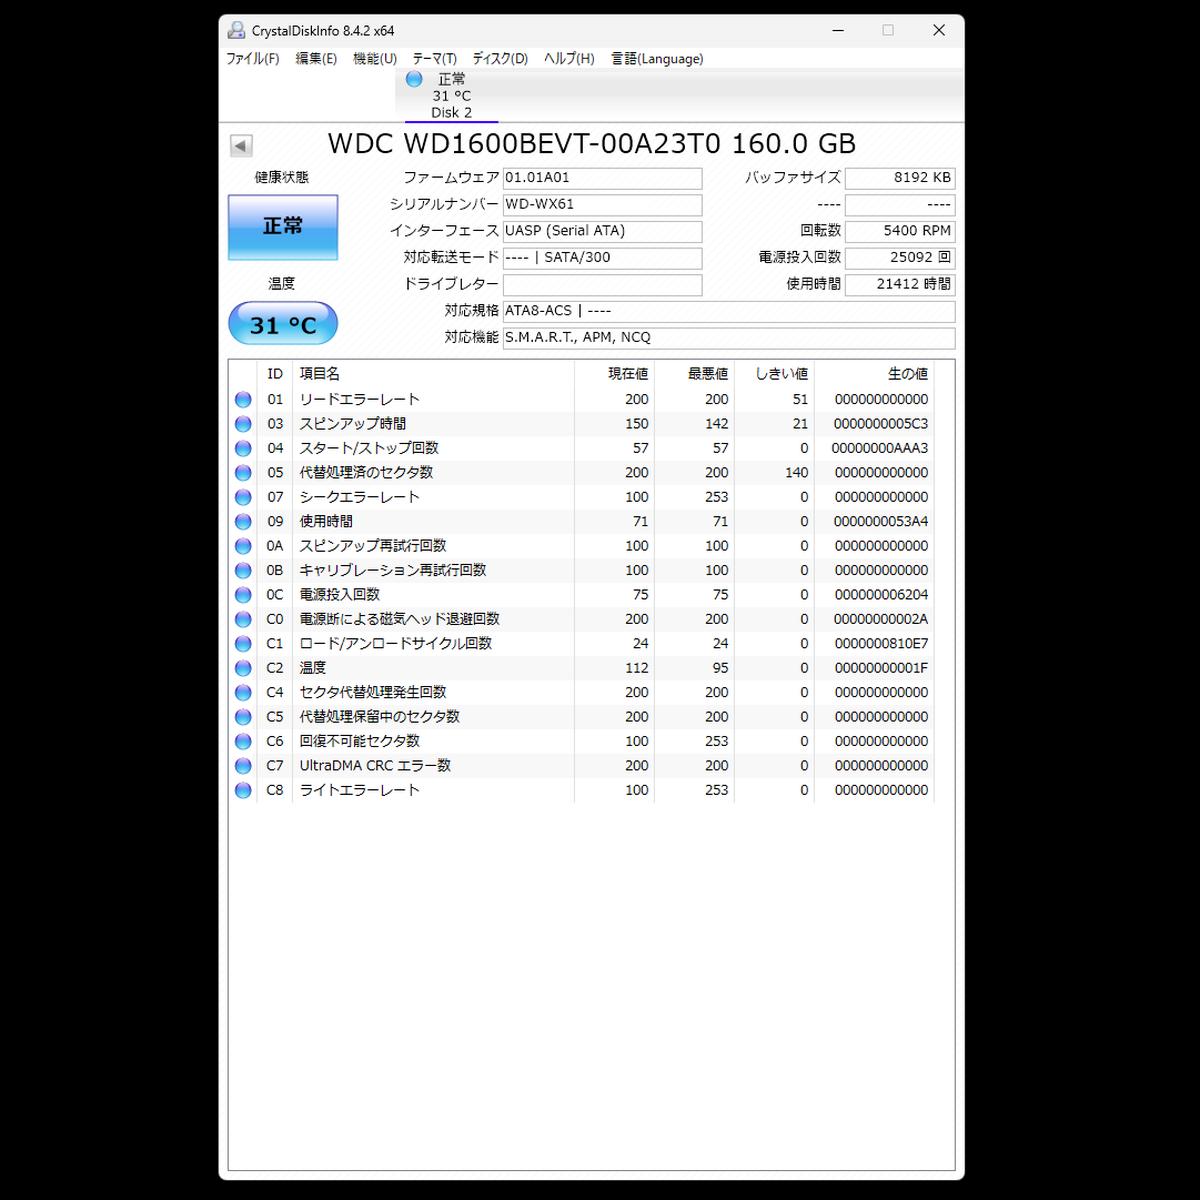Click the ファームウェア field showing 01.01A01
This screenshot has width=1200, height=1200.
602,178
